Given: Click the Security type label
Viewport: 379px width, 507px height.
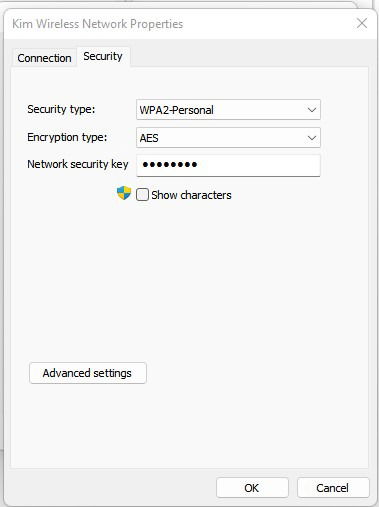Looking at the screenshot, I should [61, 109].
